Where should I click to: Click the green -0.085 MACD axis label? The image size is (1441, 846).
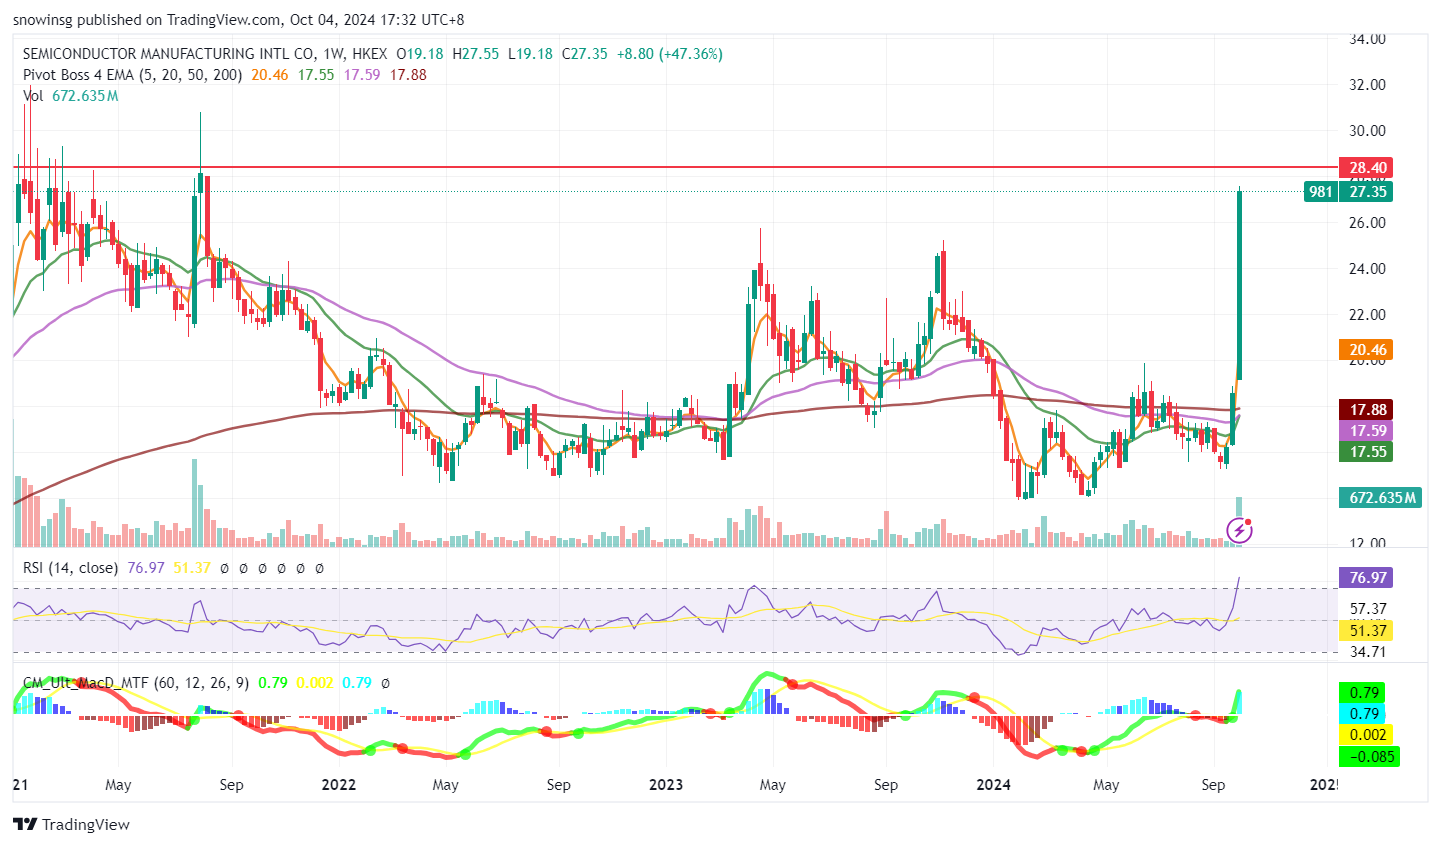[1368, 757]
